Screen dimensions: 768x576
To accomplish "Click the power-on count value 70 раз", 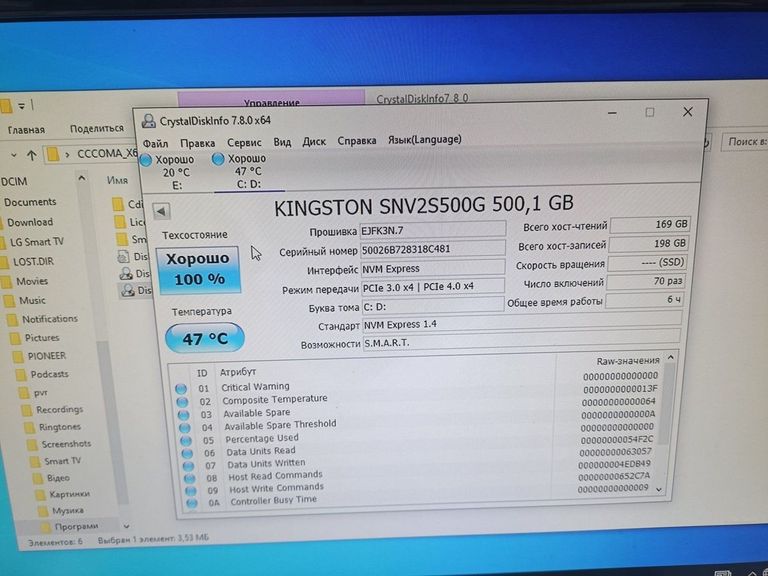I will (646, 281).
